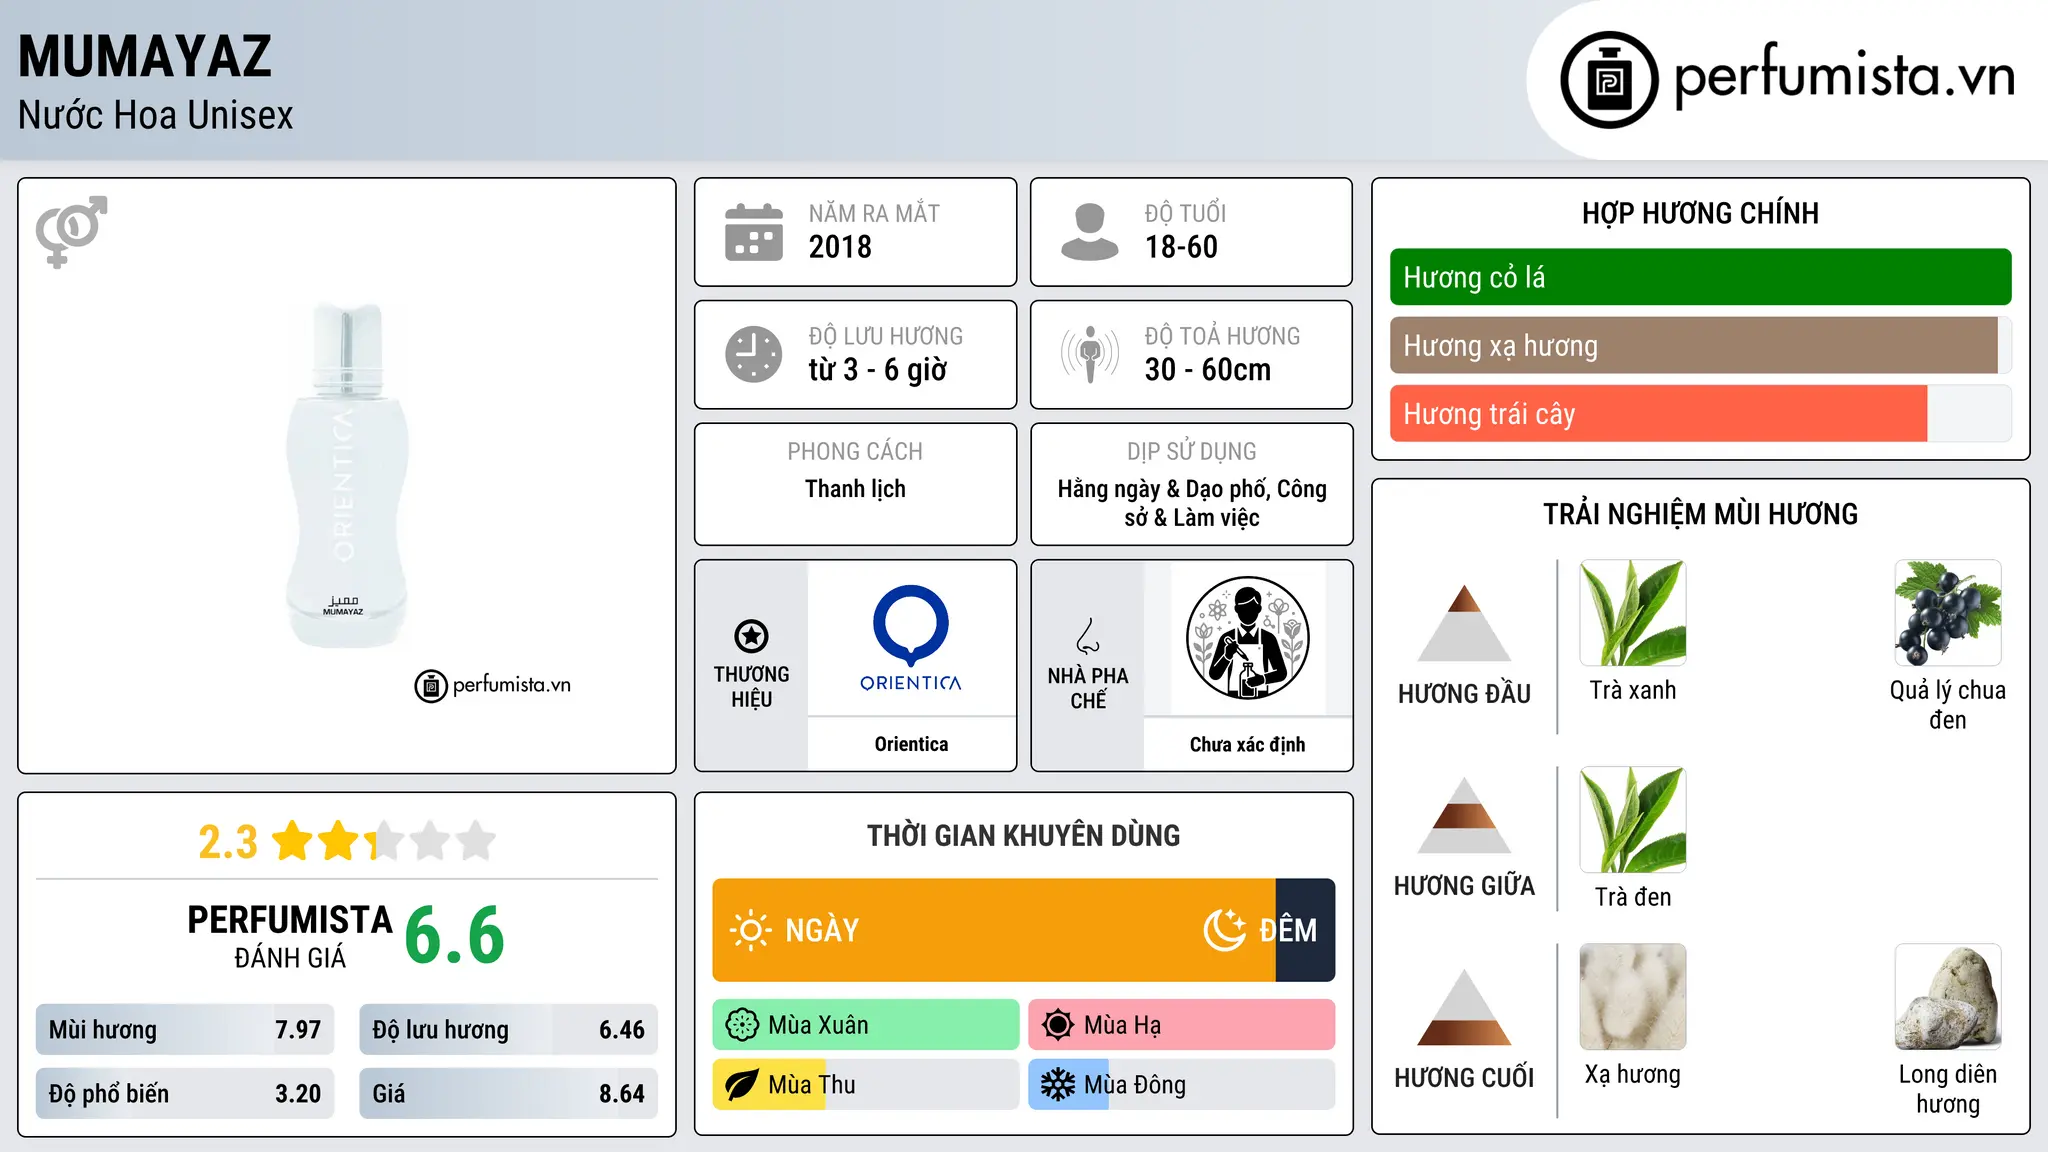Click the moon icon next to Đêm
Screen dimensions: 2048x1152
click(x=1225, y=930)
